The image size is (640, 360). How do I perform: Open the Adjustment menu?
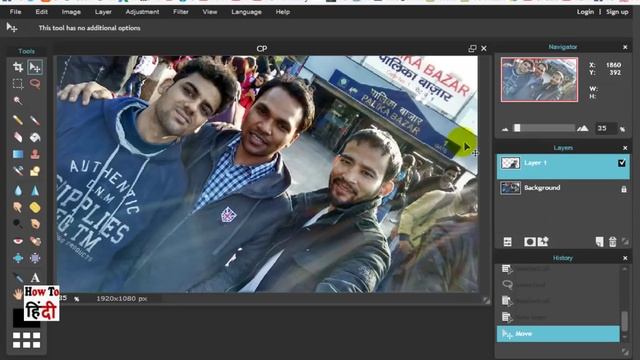click(x=142, y=12)
